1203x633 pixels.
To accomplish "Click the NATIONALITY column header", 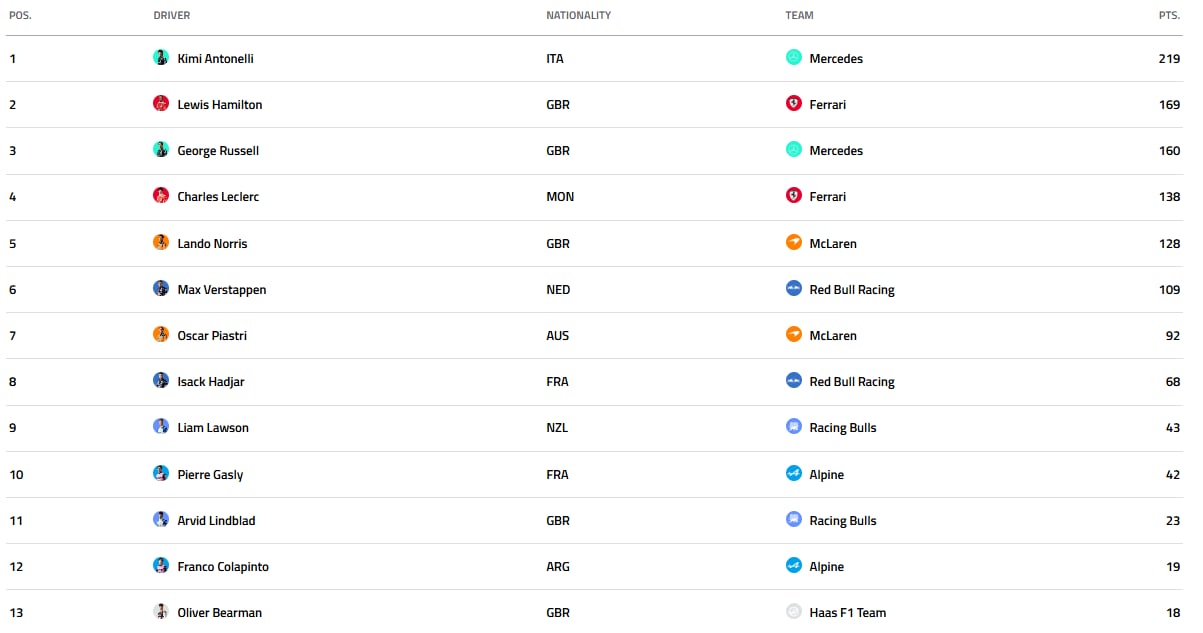I will [x=578, y=15].
